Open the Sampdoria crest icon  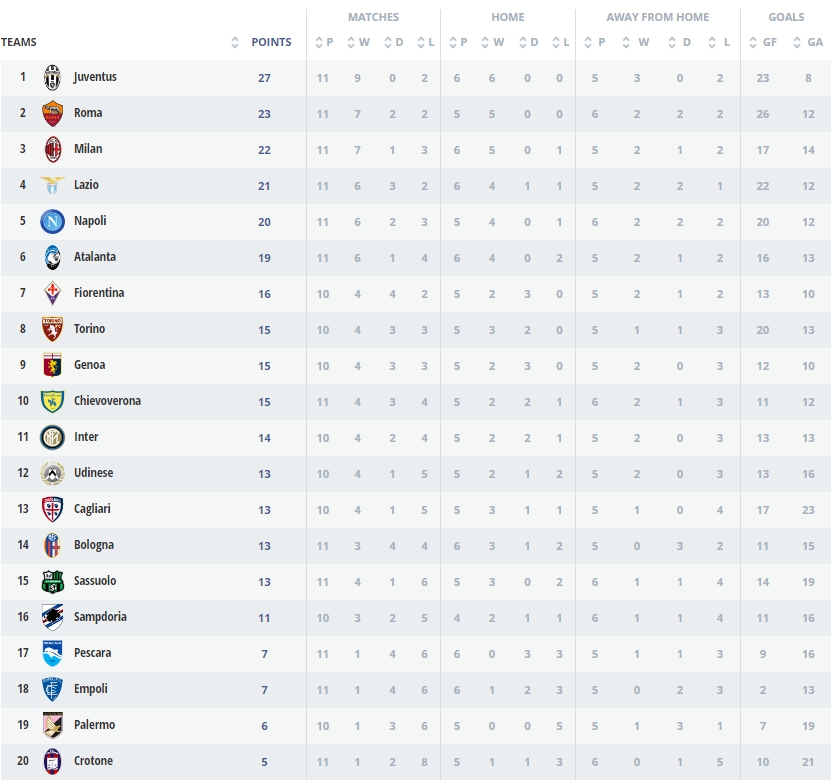click(52, 618)
